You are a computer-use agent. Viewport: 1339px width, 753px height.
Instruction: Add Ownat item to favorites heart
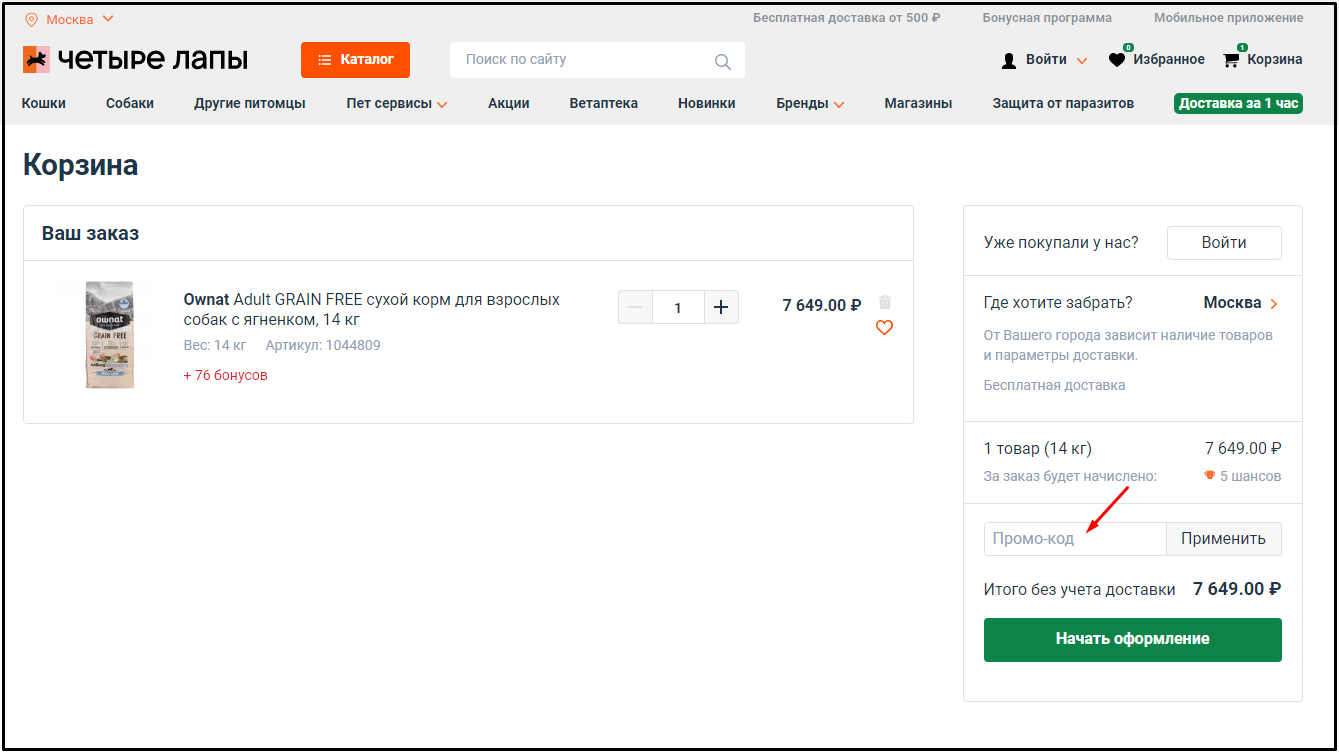click(884, 327)
